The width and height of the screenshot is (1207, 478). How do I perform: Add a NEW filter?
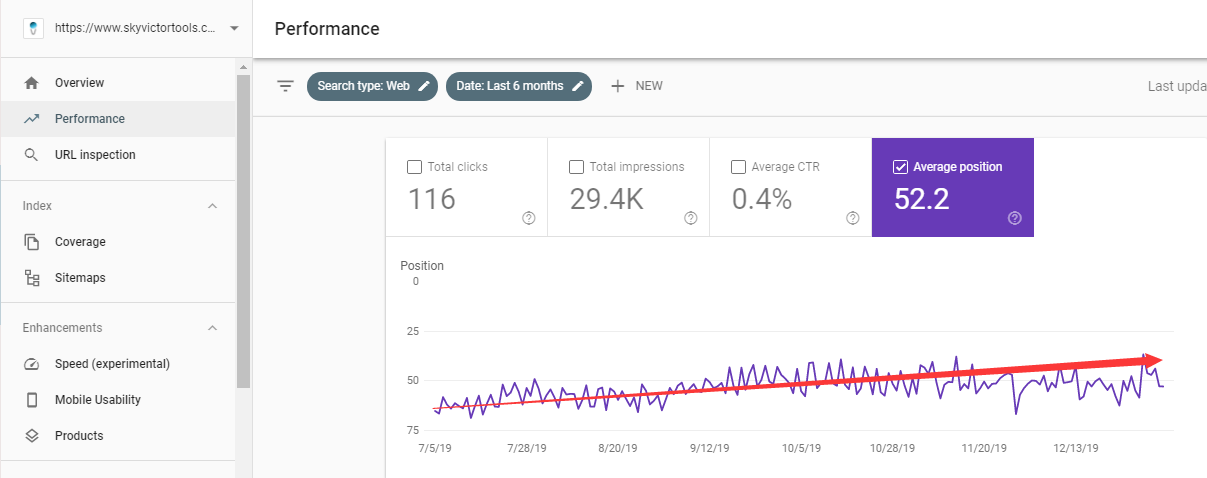pyautogui.click(x=637, y=86)
